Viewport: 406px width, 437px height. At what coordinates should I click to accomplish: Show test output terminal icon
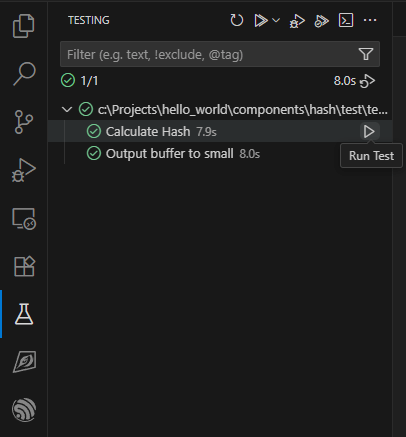346,20
